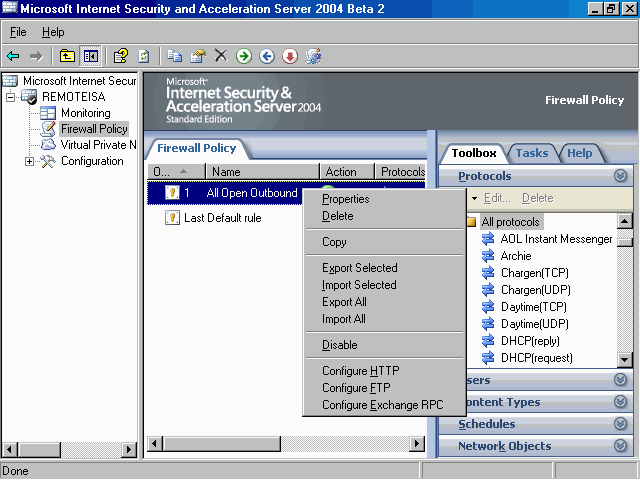Expand the Configuration tree node
The width and height of the screenshot is (640, 480).
tap(29, 161)
